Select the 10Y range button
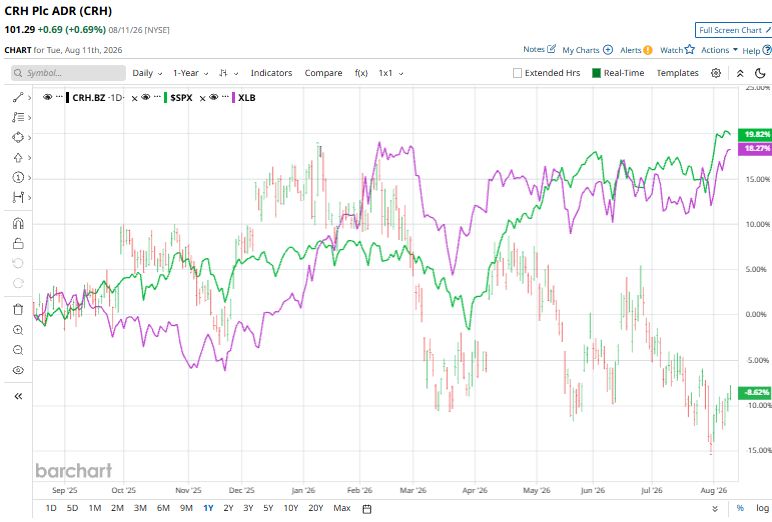Image resolution: width=772 pixels, height=522 pixels. pyautogui.click(x=290, y=508)
